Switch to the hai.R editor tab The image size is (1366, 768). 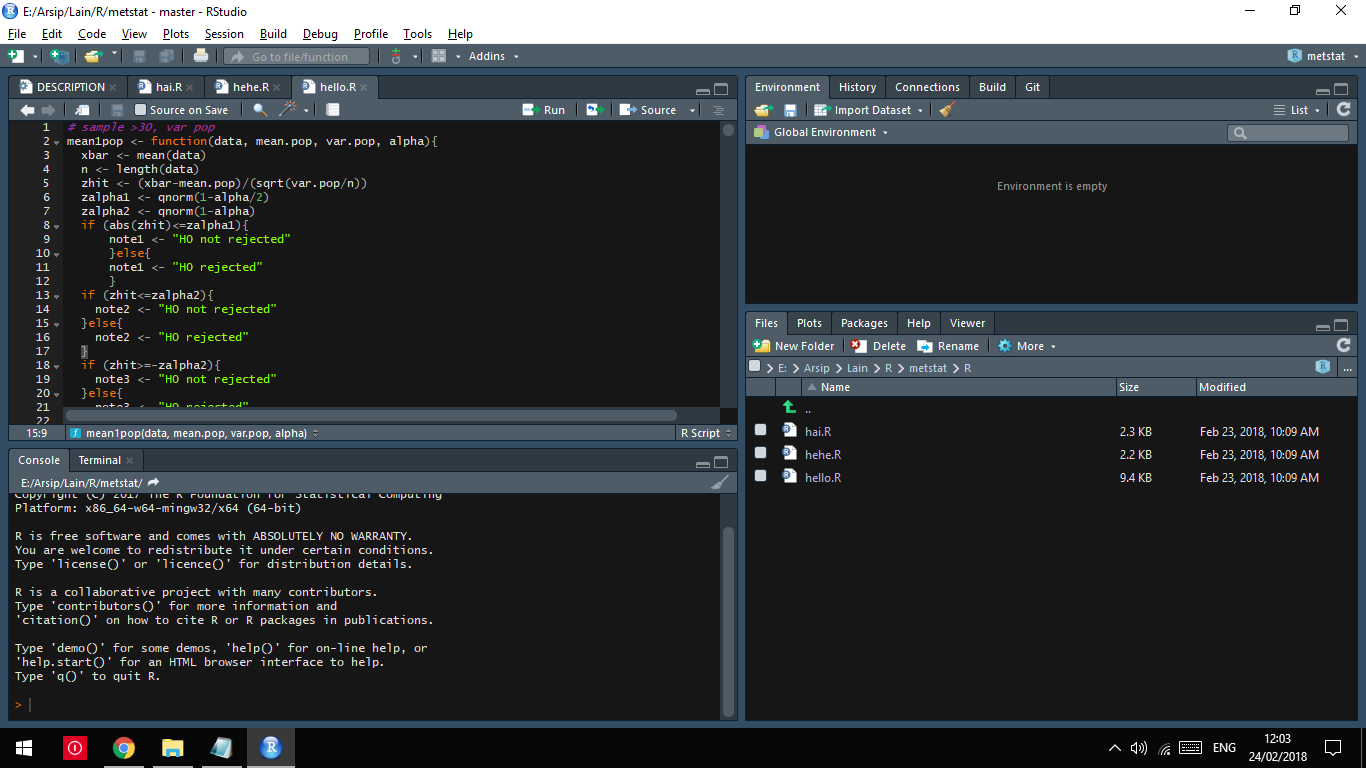[x=167, y=87]
